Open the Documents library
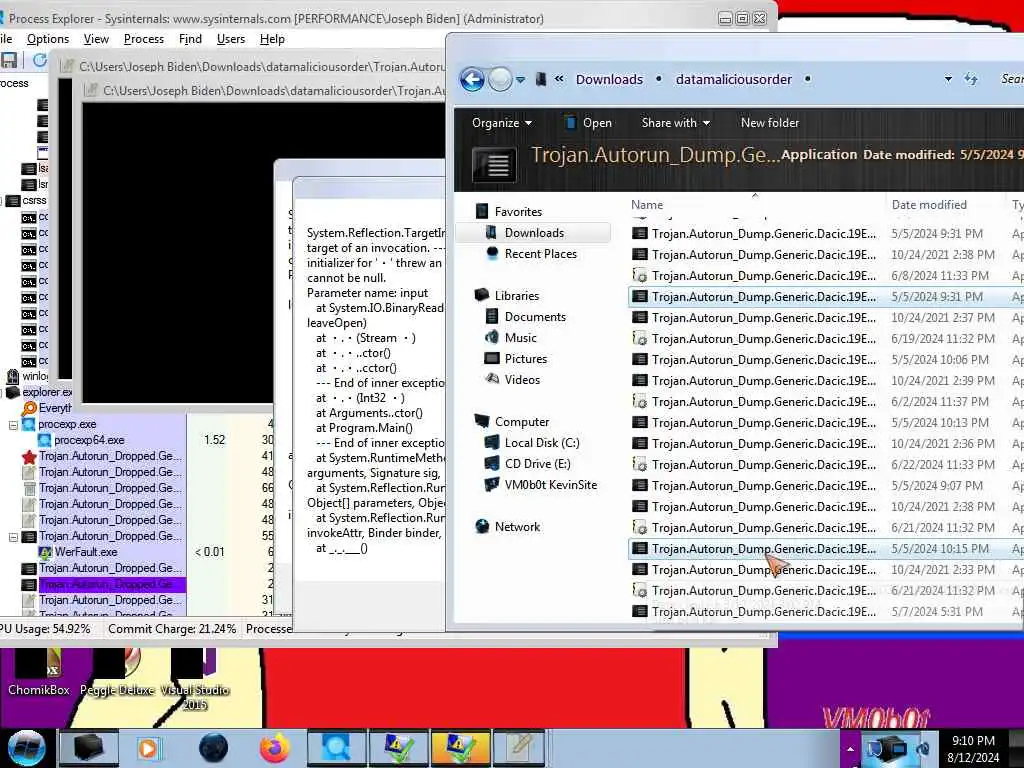Screen dimensions: 1024x768 (535, 317)
